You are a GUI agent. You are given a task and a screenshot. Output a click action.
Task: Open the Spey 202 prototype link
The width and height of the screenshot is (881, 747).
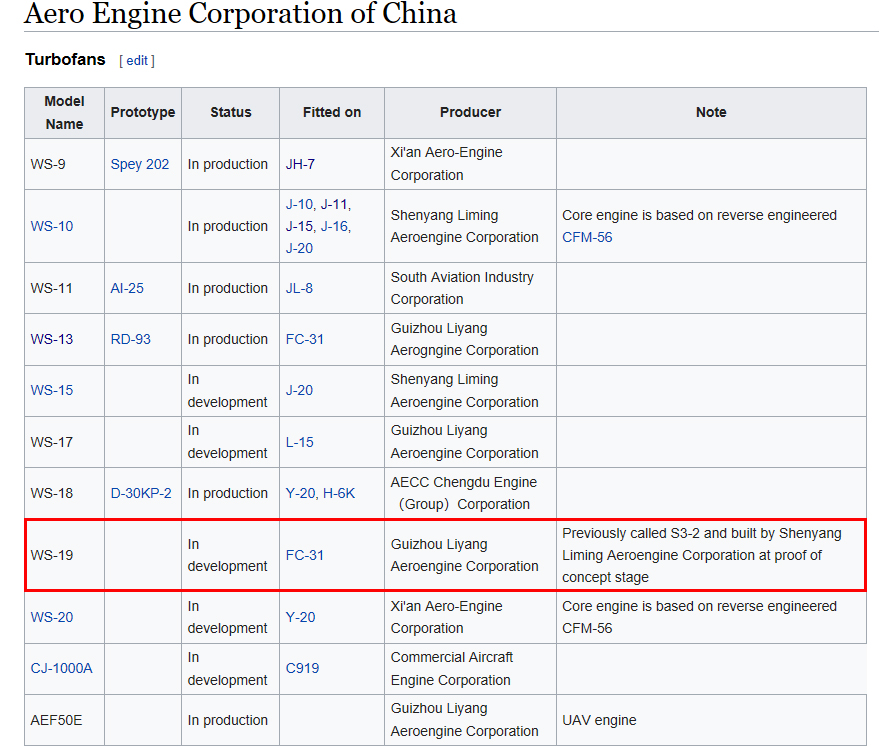click(x=139, y=164)
